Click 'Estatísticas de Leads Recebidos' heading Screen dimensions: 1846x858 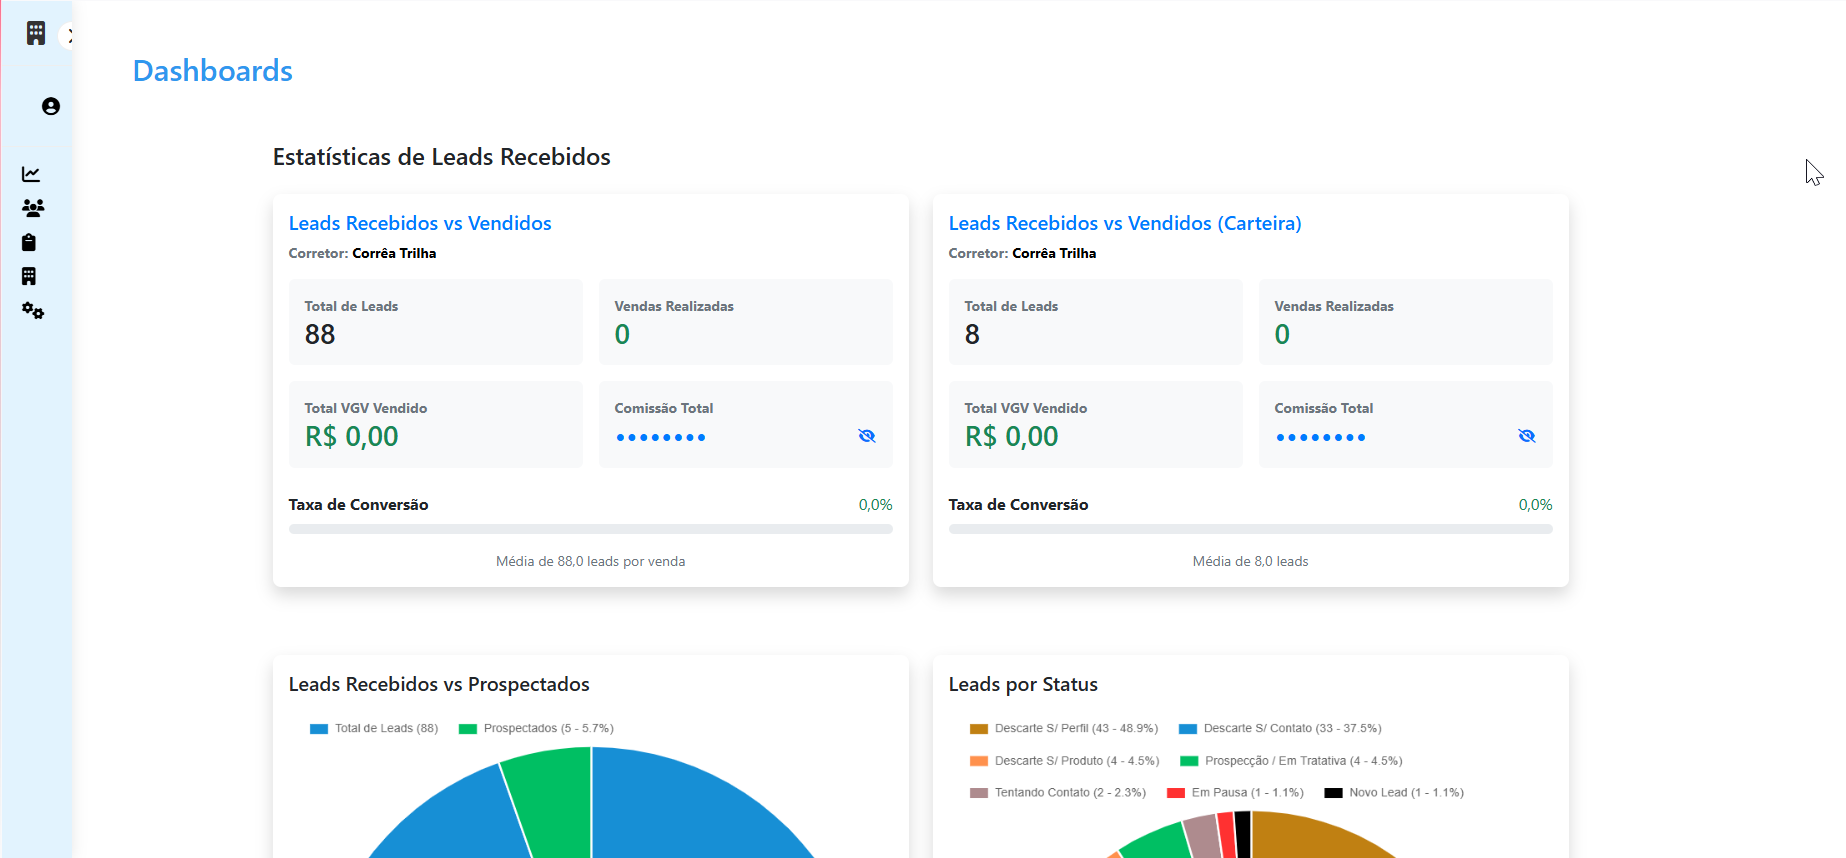click(x=442, y=157)
